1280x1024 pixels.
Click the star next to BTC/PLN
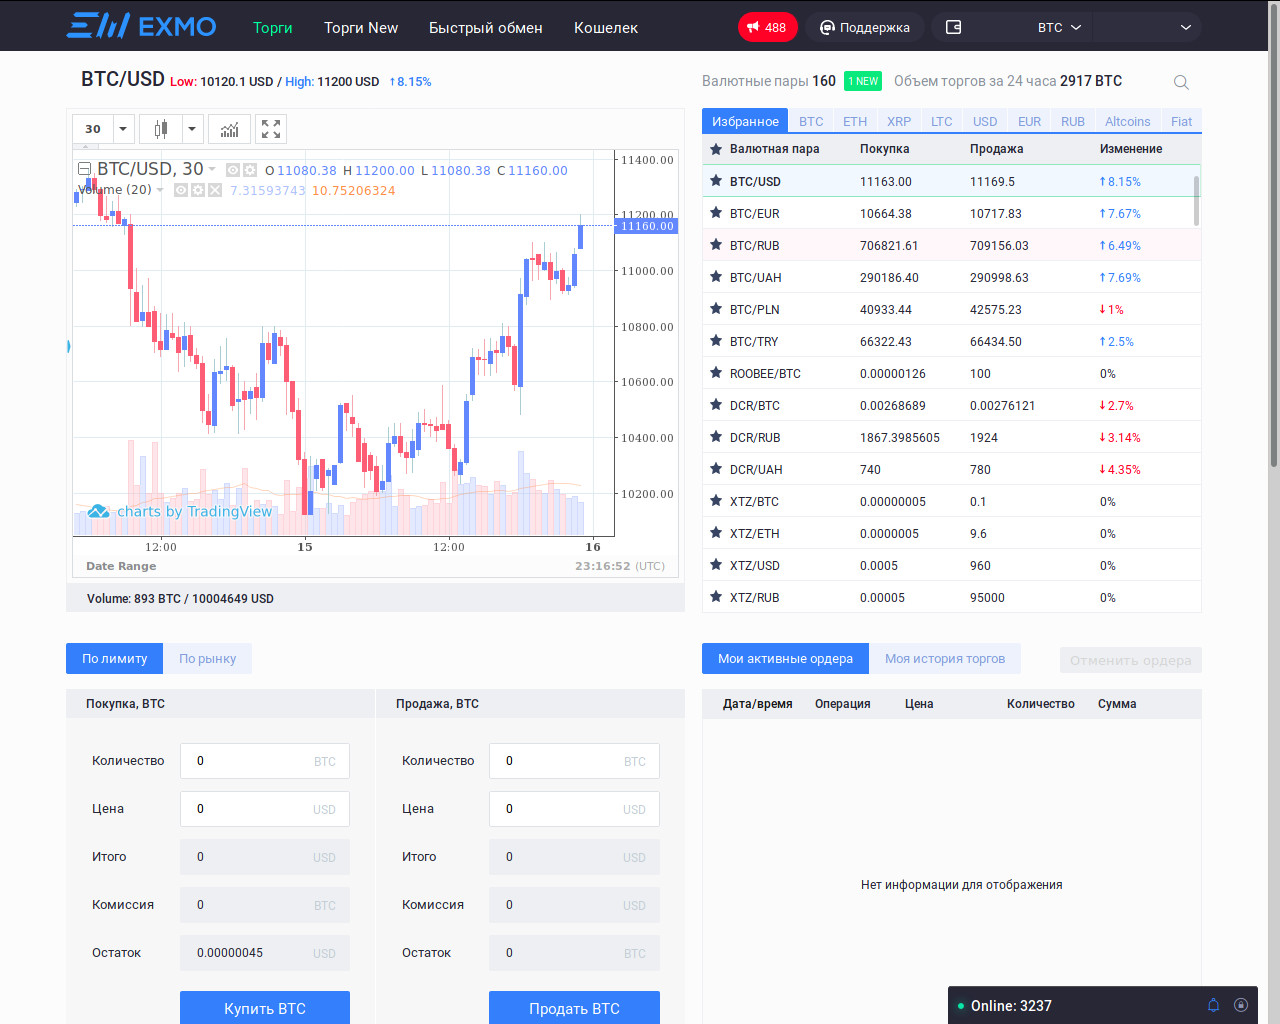click(716, 309)
